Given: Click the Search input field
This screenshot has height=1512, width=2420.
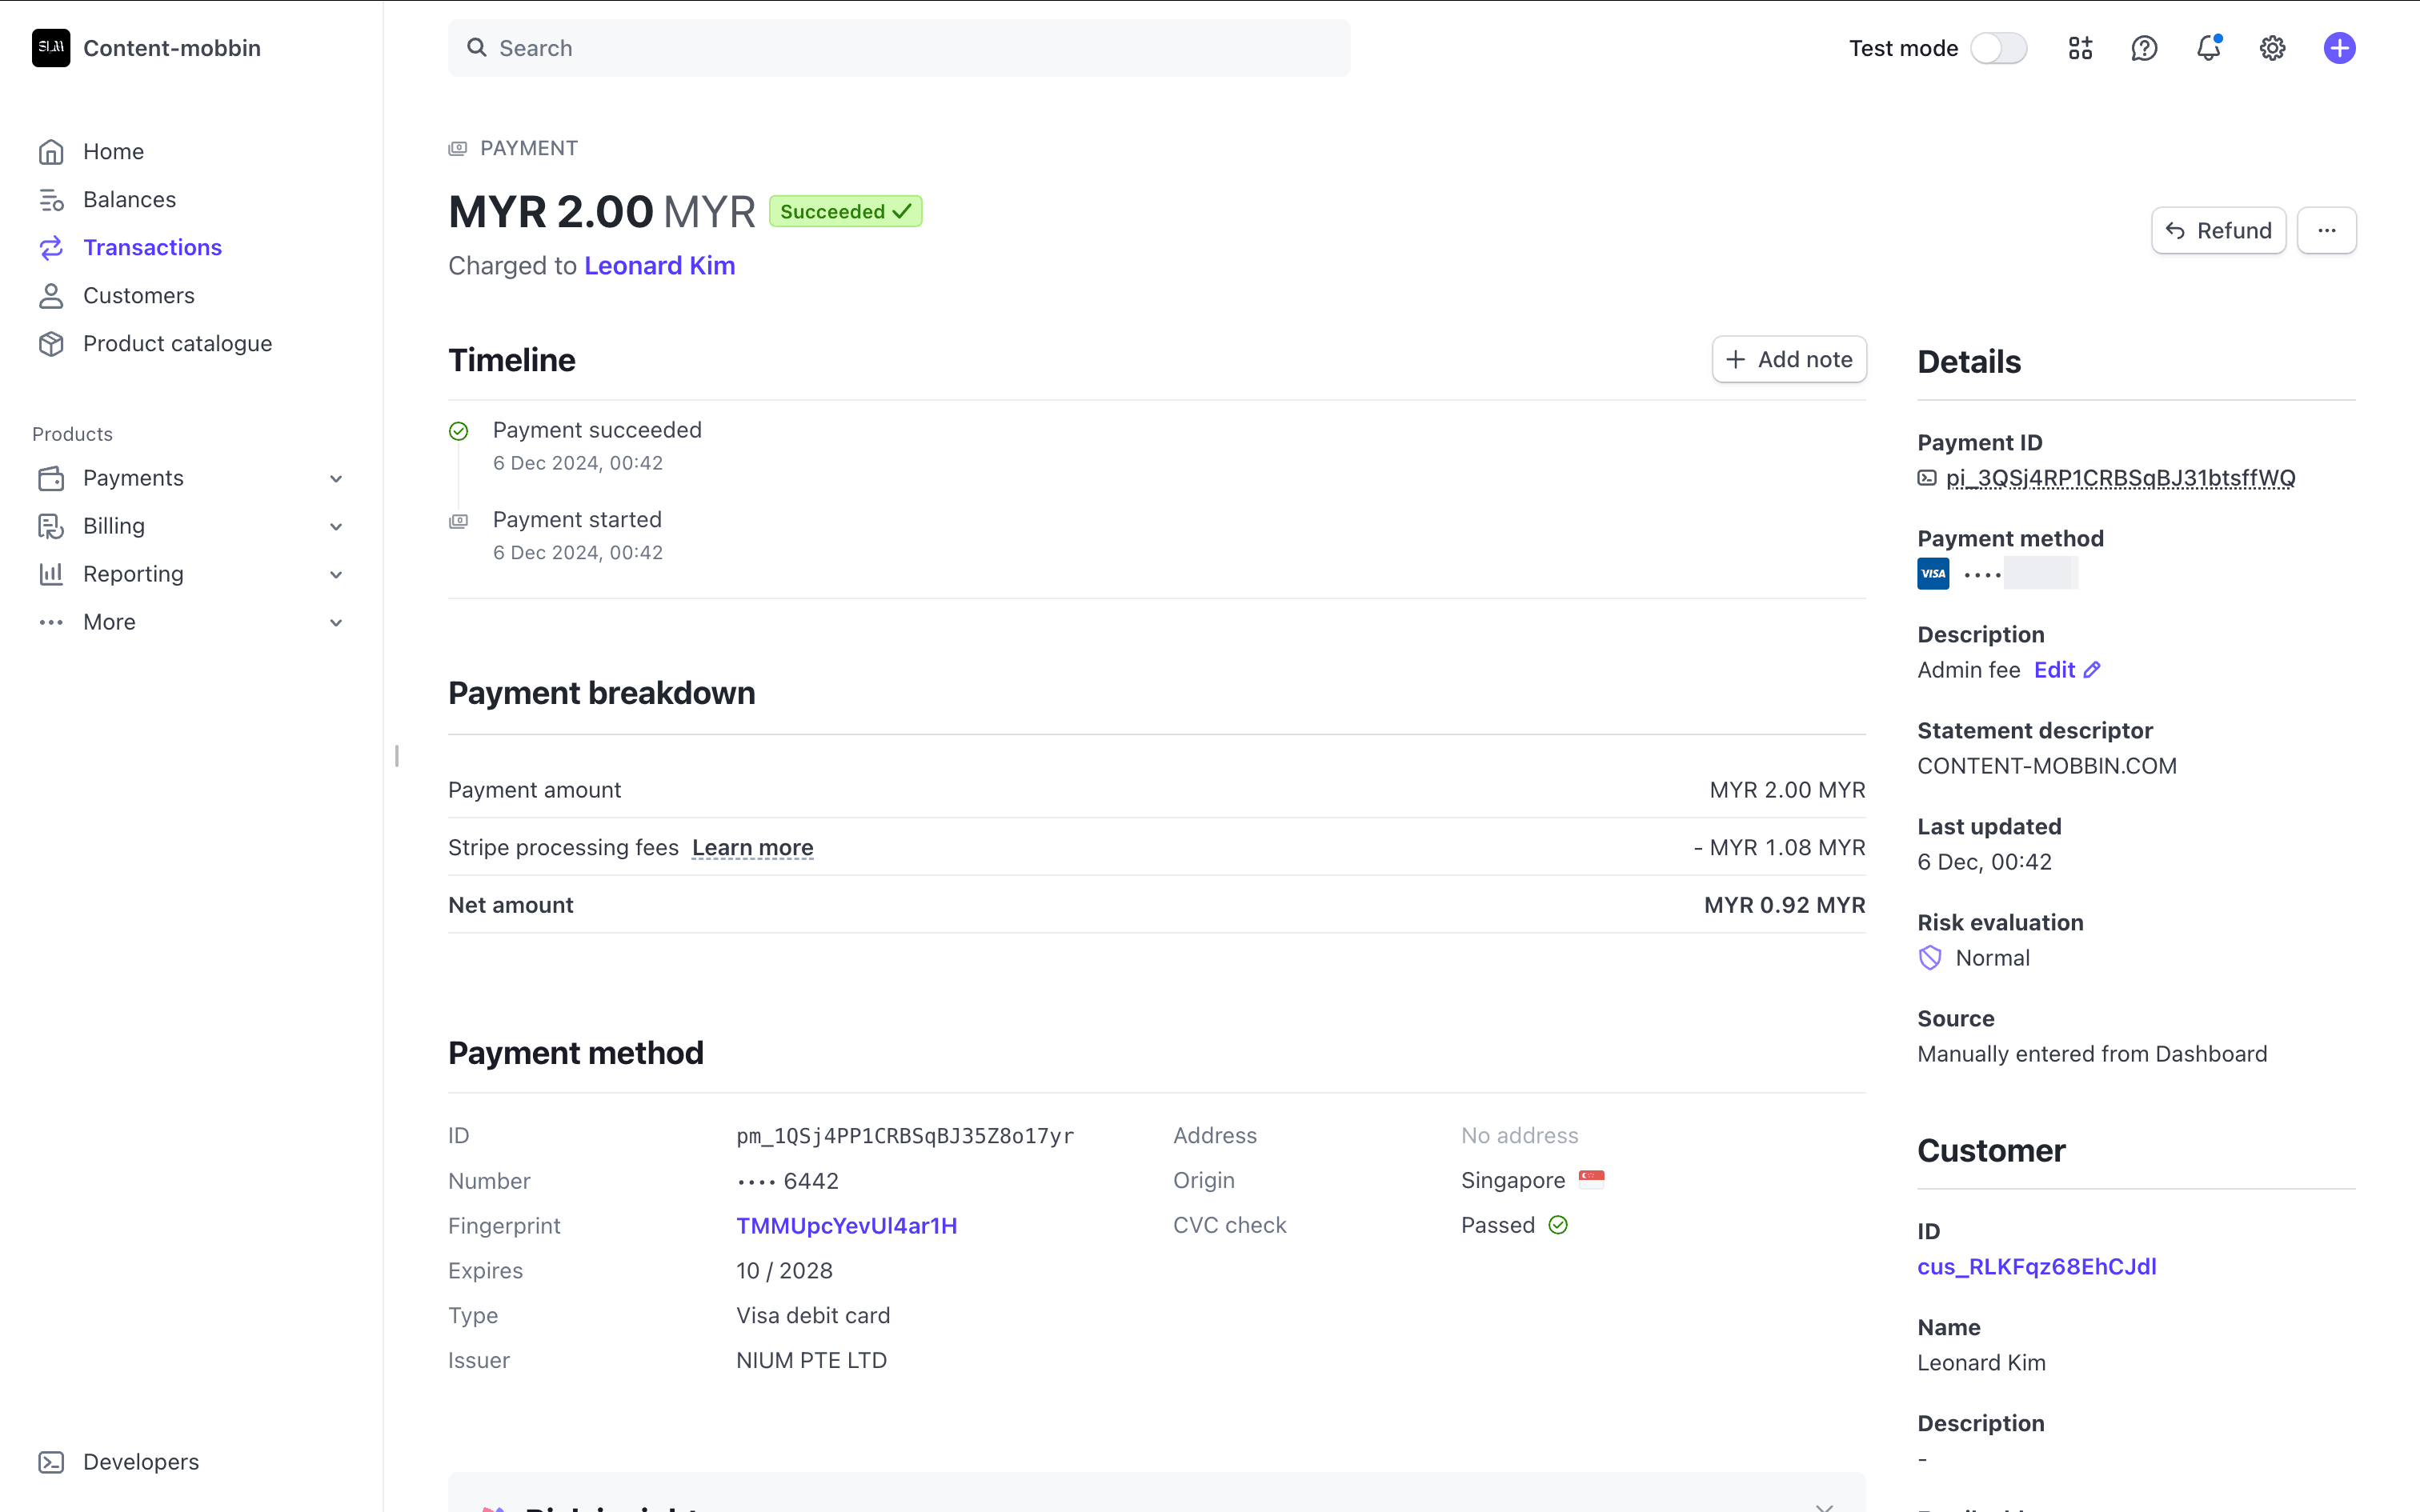Looking at the screenshot, I should [900, 48].
